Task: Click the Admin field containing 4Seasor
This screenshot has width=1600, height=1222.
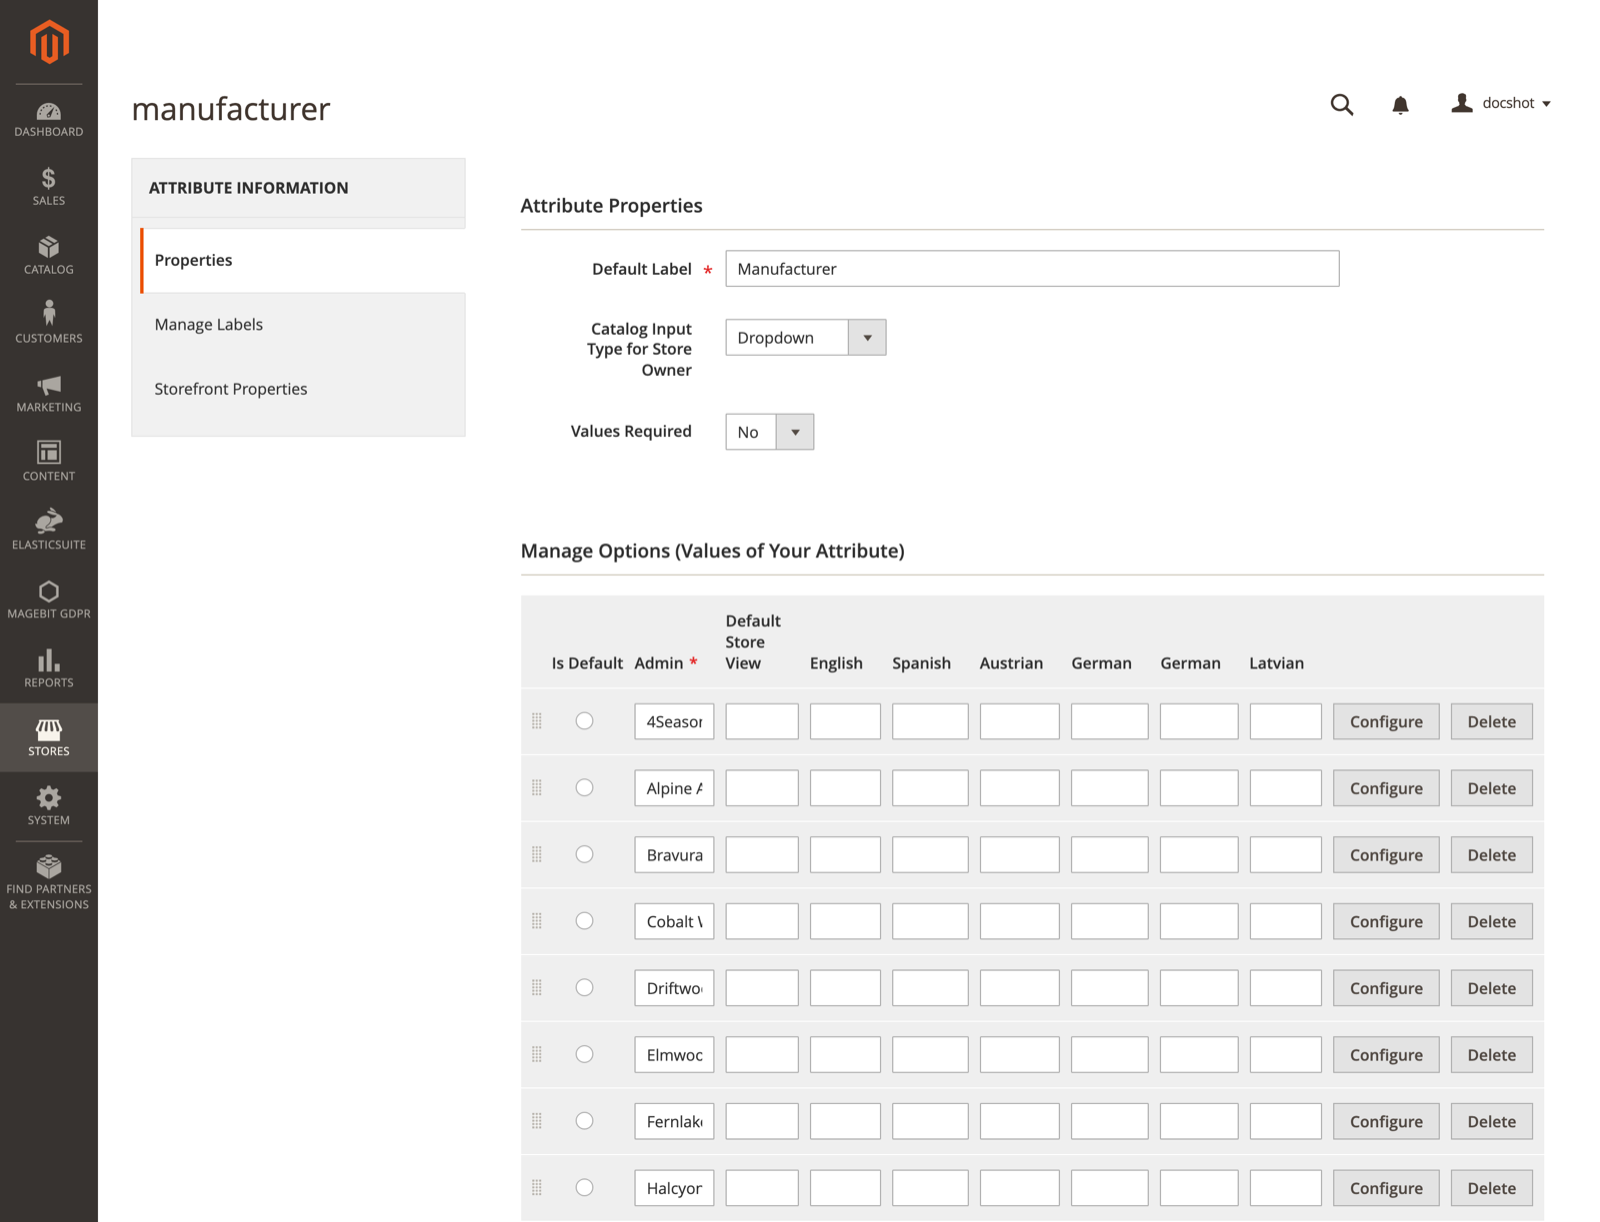Action: pos(674,721)
